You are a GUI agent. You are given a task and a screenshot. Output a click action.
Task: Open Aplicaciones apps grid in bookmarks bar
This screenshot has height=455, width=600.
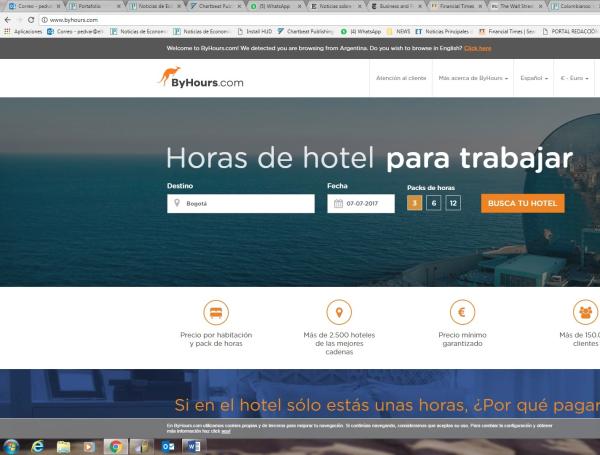pyautogui.click(x=23, y=32)
